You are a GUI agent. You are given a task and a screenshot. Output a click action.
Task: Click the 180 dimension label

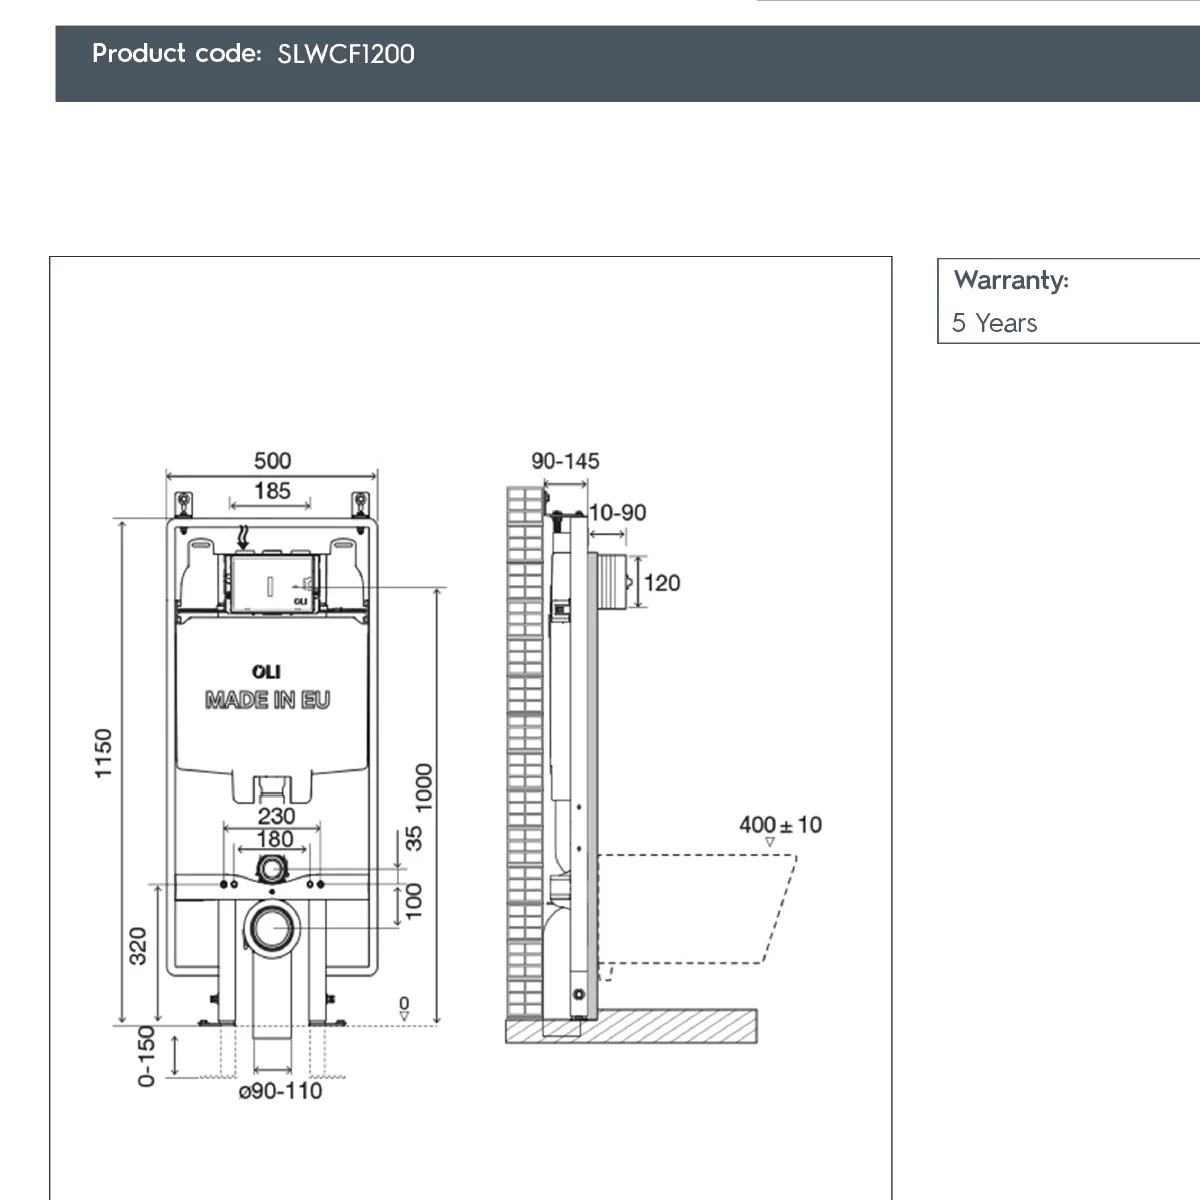pyautogui.click(x=276, y=840)
